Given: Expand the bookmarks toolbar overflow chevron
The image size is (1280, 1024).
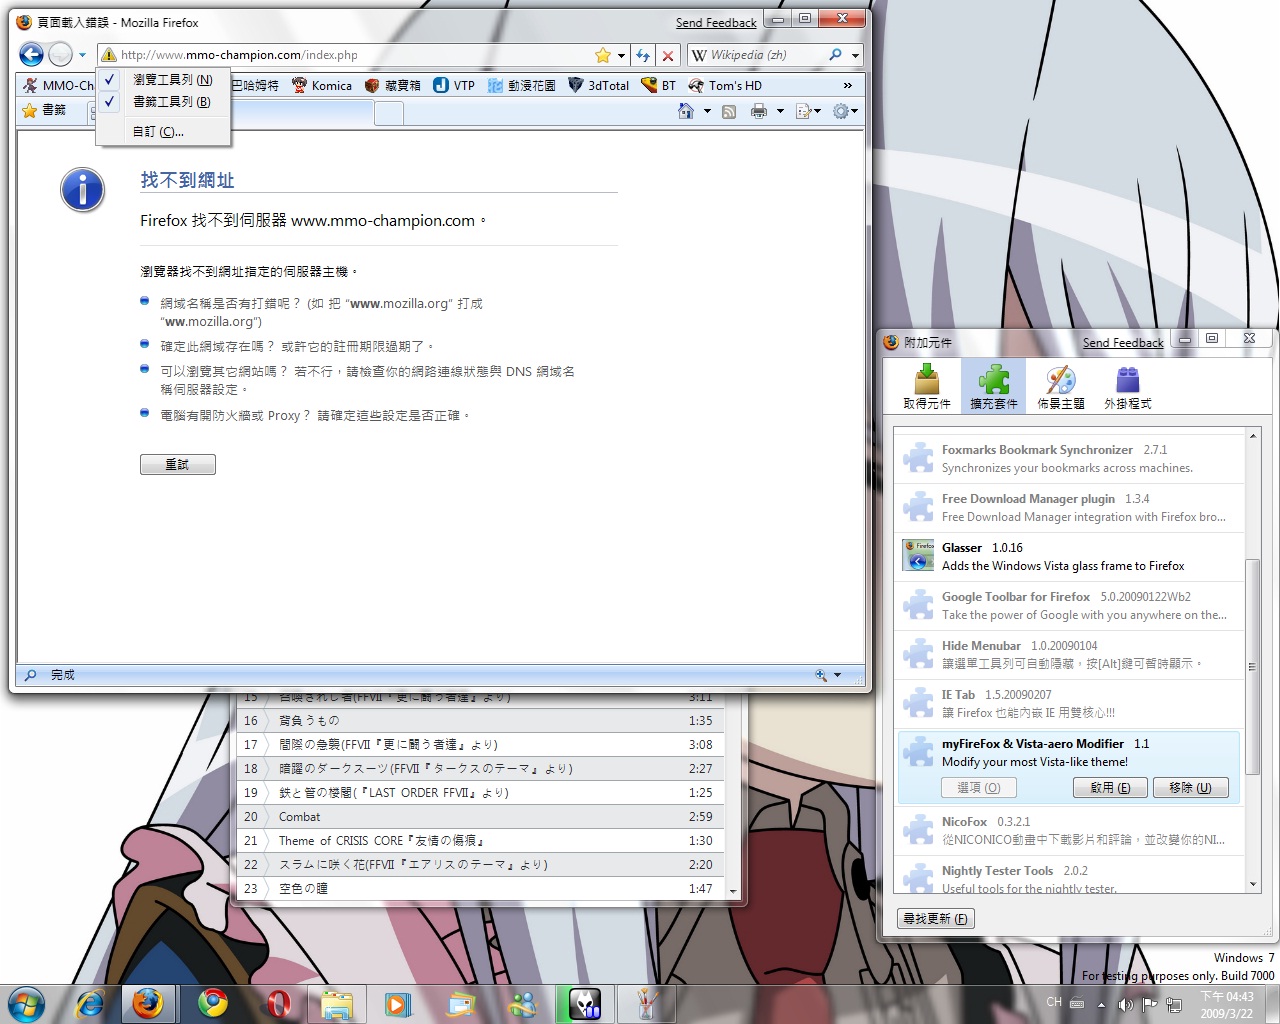Looking at the screenshot, I should [x=848, y=85].
